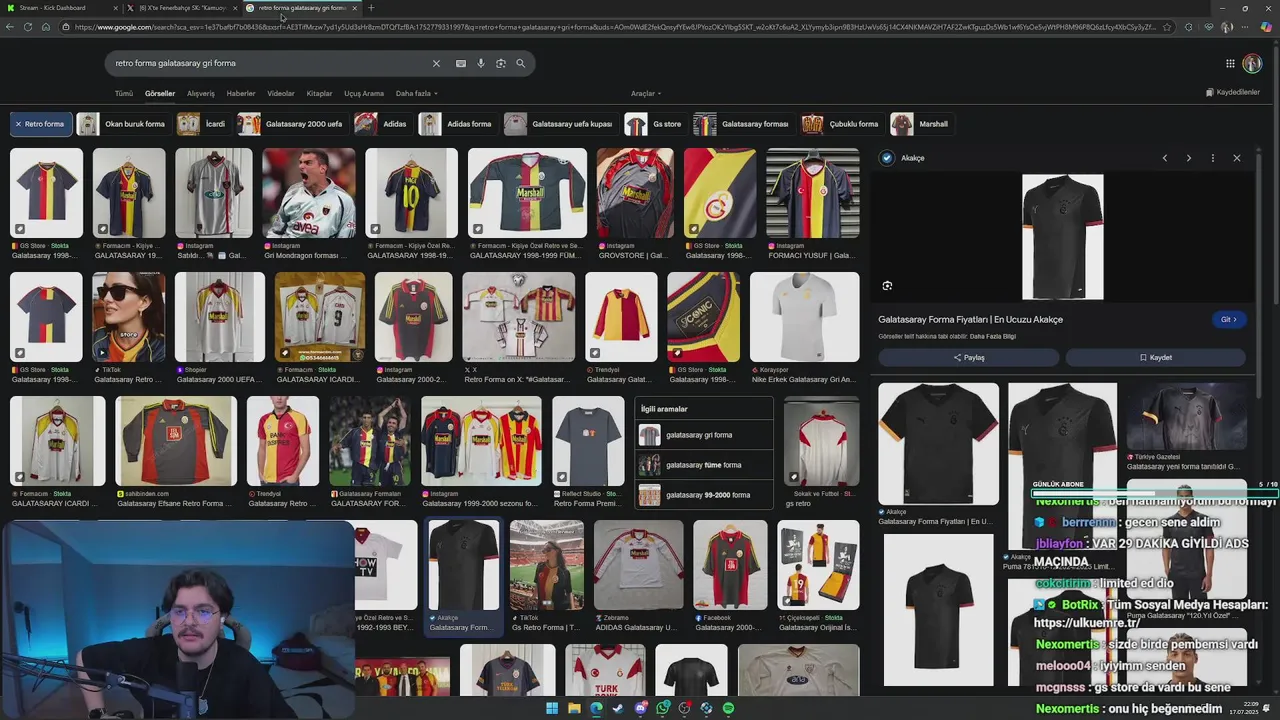Switch to Stream - Kick Dashboard browser tab
Viewport: 1280px width, 720px height.
[x=60, y=8]
